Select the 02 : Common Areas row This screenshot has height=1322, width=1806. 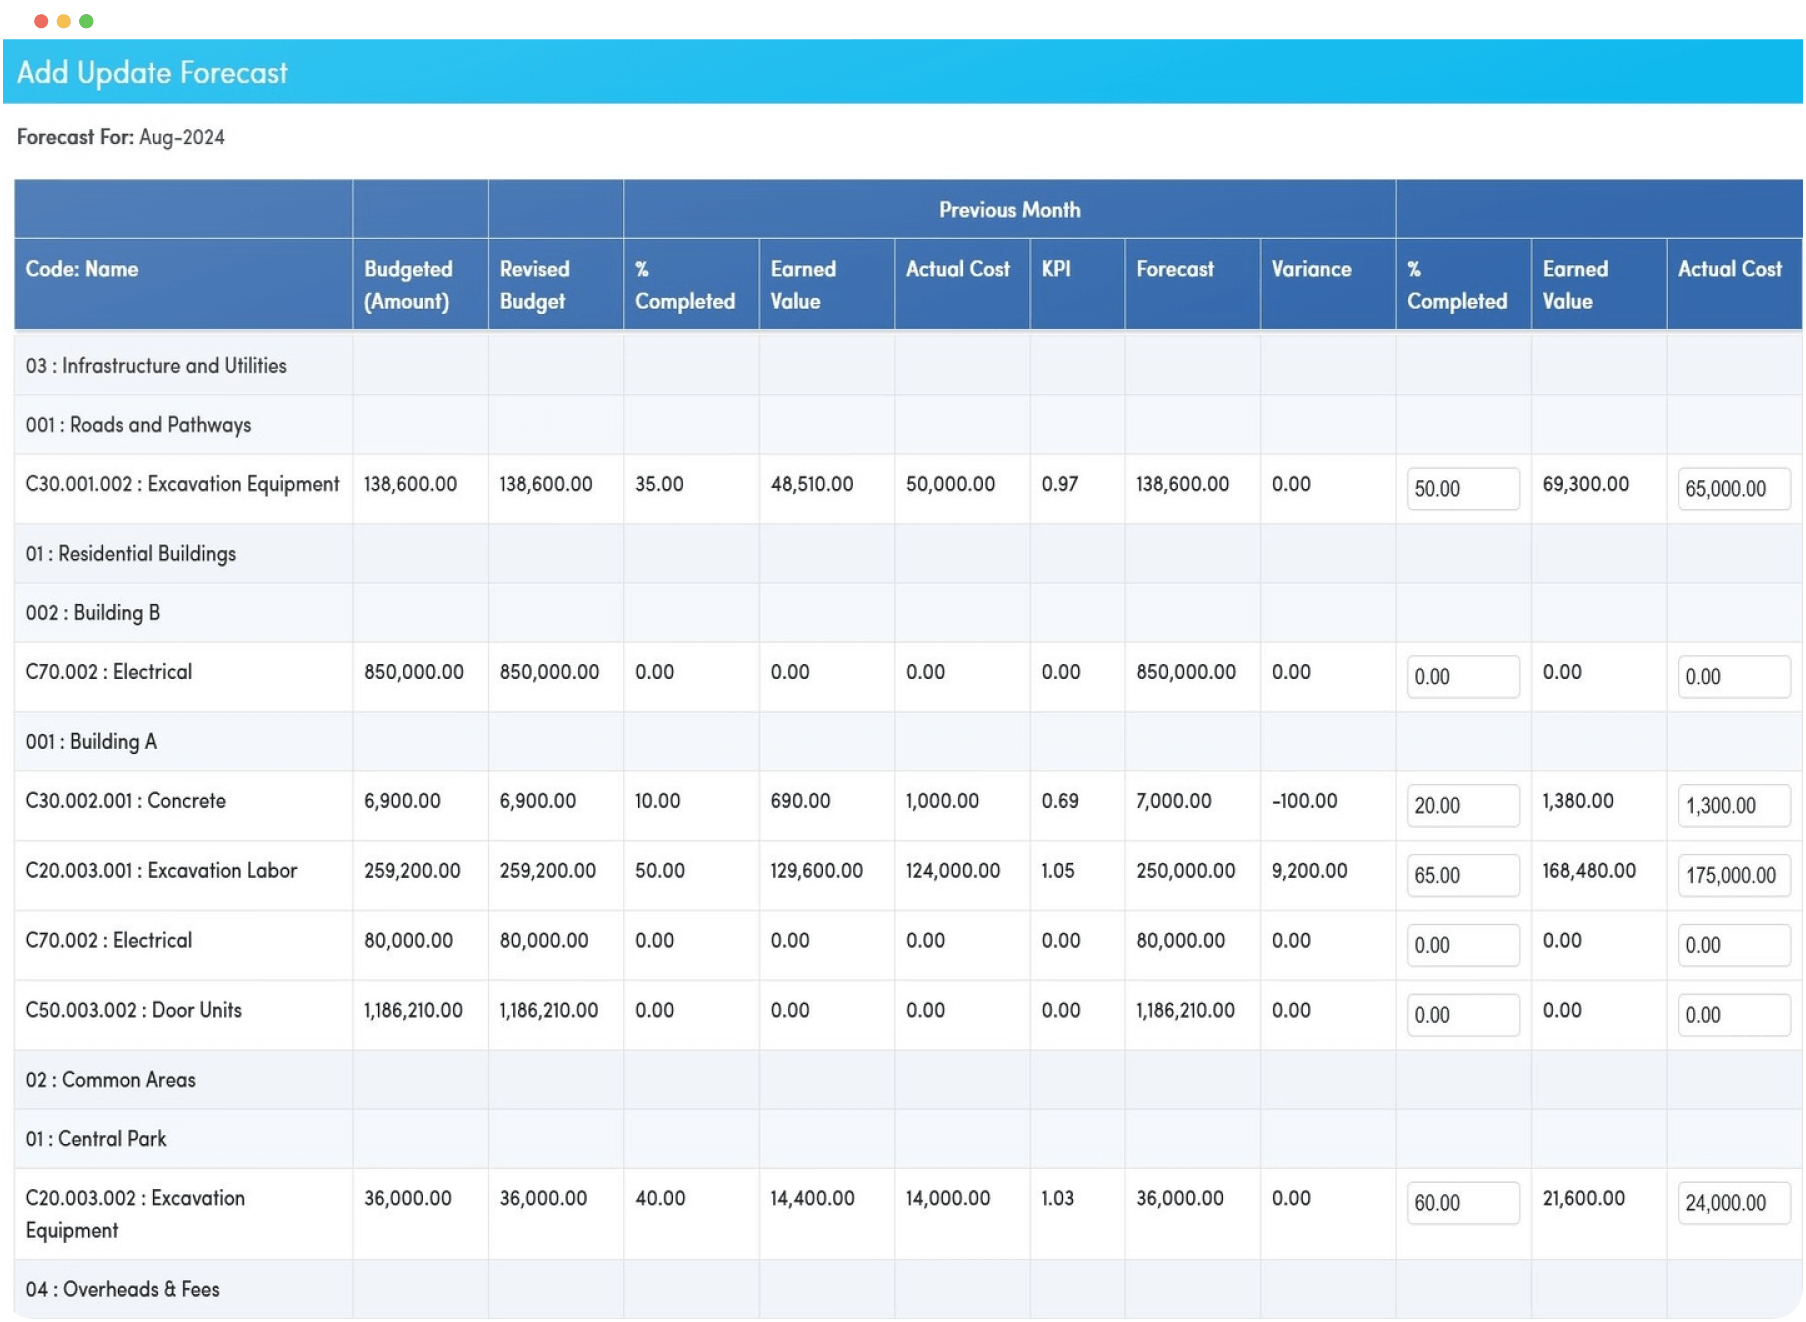tap(110, 1079)
